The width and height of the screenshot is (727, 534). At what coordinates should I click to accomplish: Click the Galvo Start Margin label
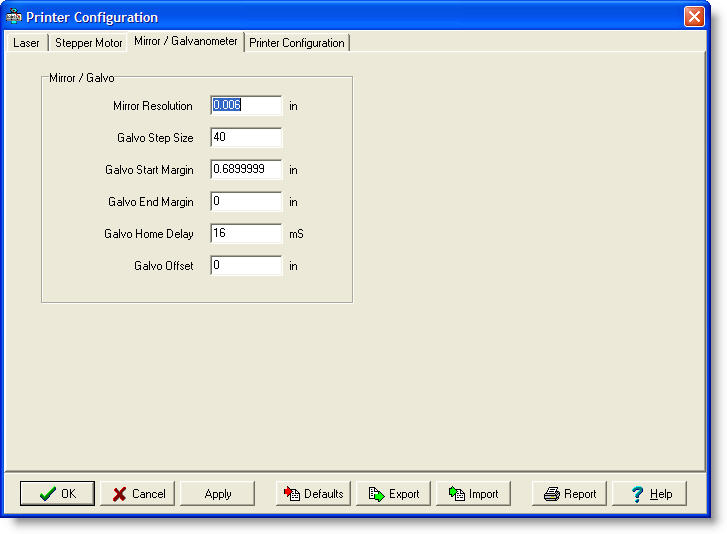[149, 170]
